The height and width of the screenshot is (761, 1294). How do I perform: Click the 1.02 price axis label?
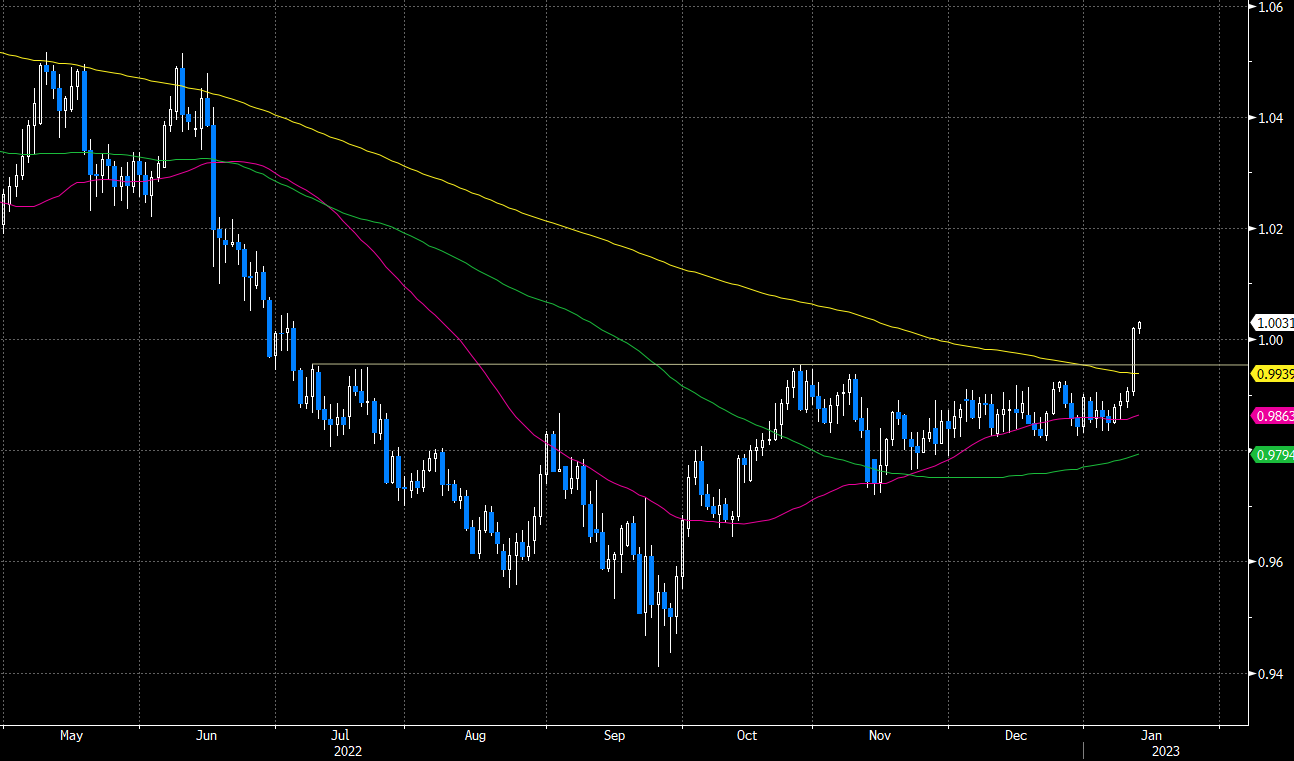[x=1271, y=229]
